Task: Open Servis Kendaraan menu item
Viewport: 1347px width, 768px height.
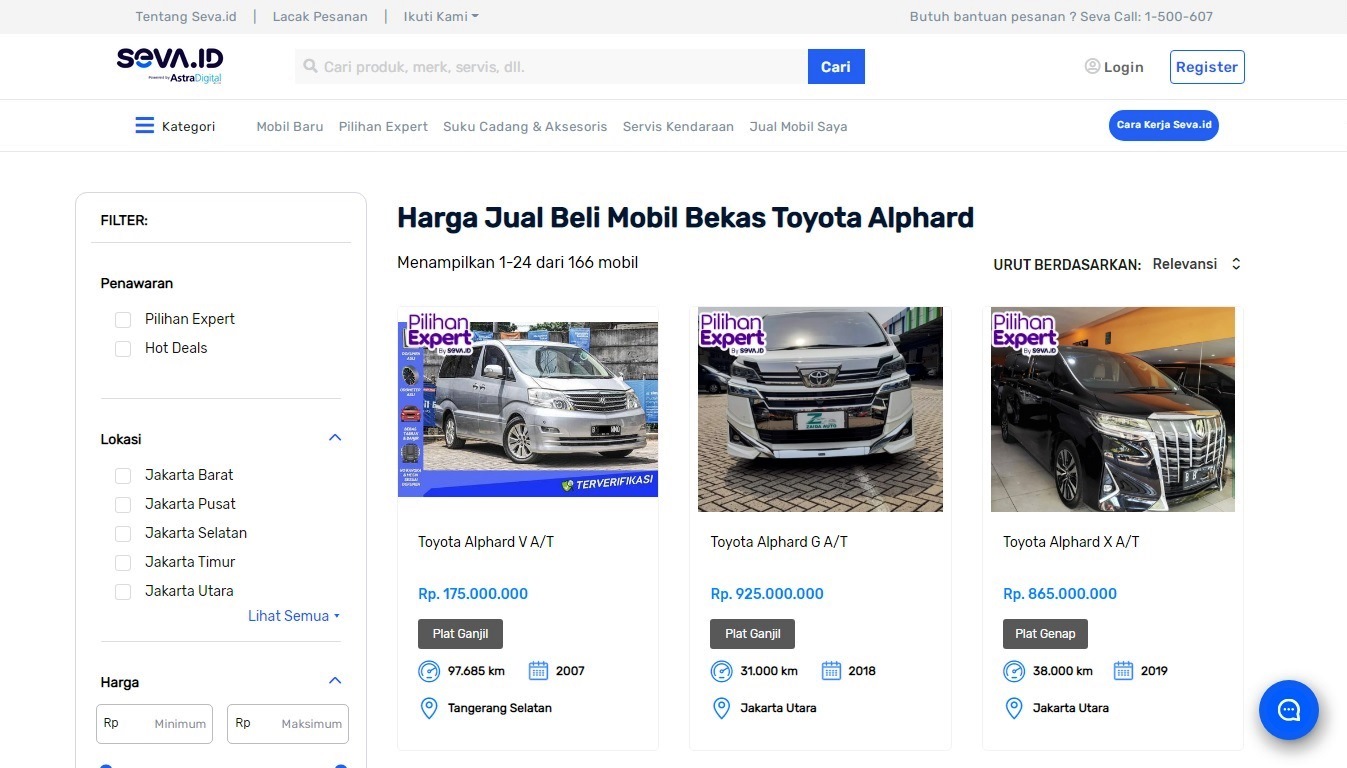Action: pos(678,127)
